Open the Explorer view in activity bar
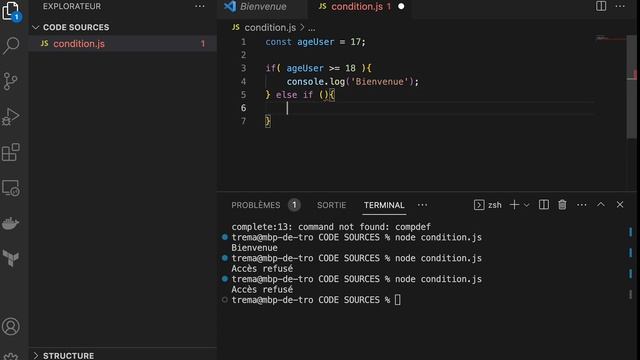Screen dimensions: 640x360 pos(11,11)
